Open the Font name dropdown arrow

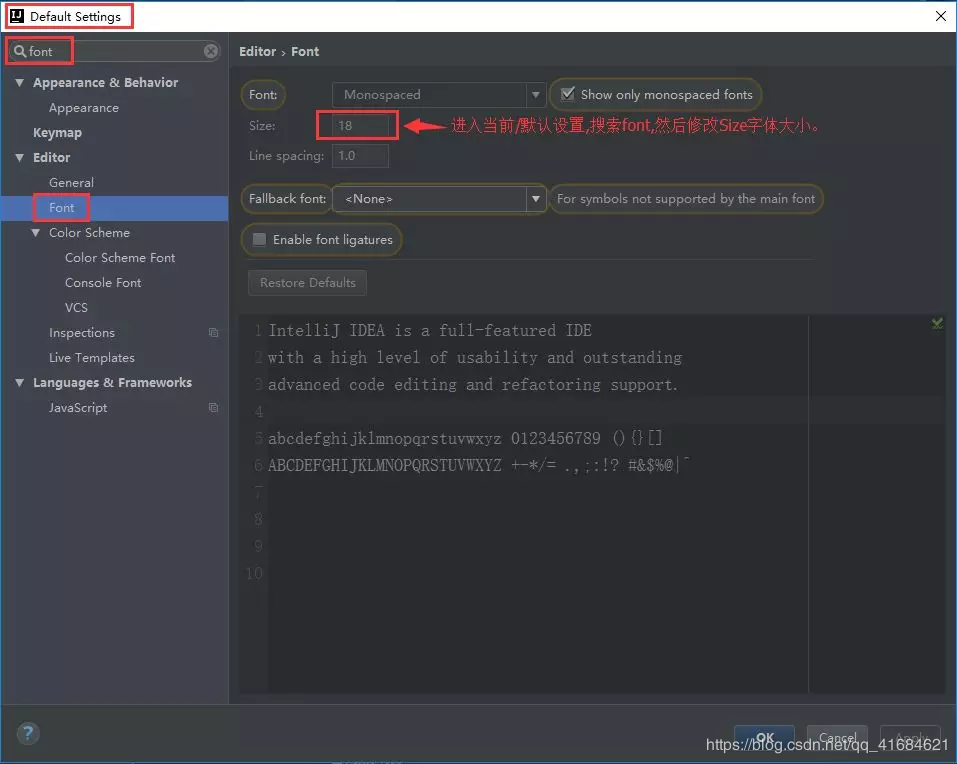pyautogui.click(x=535, y=95)
